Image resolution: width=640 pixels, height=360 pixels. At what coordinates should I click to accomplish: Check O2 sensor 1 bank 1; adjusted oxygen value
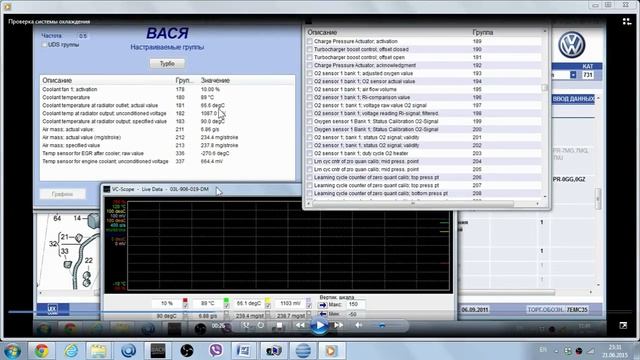coord(310,73)
